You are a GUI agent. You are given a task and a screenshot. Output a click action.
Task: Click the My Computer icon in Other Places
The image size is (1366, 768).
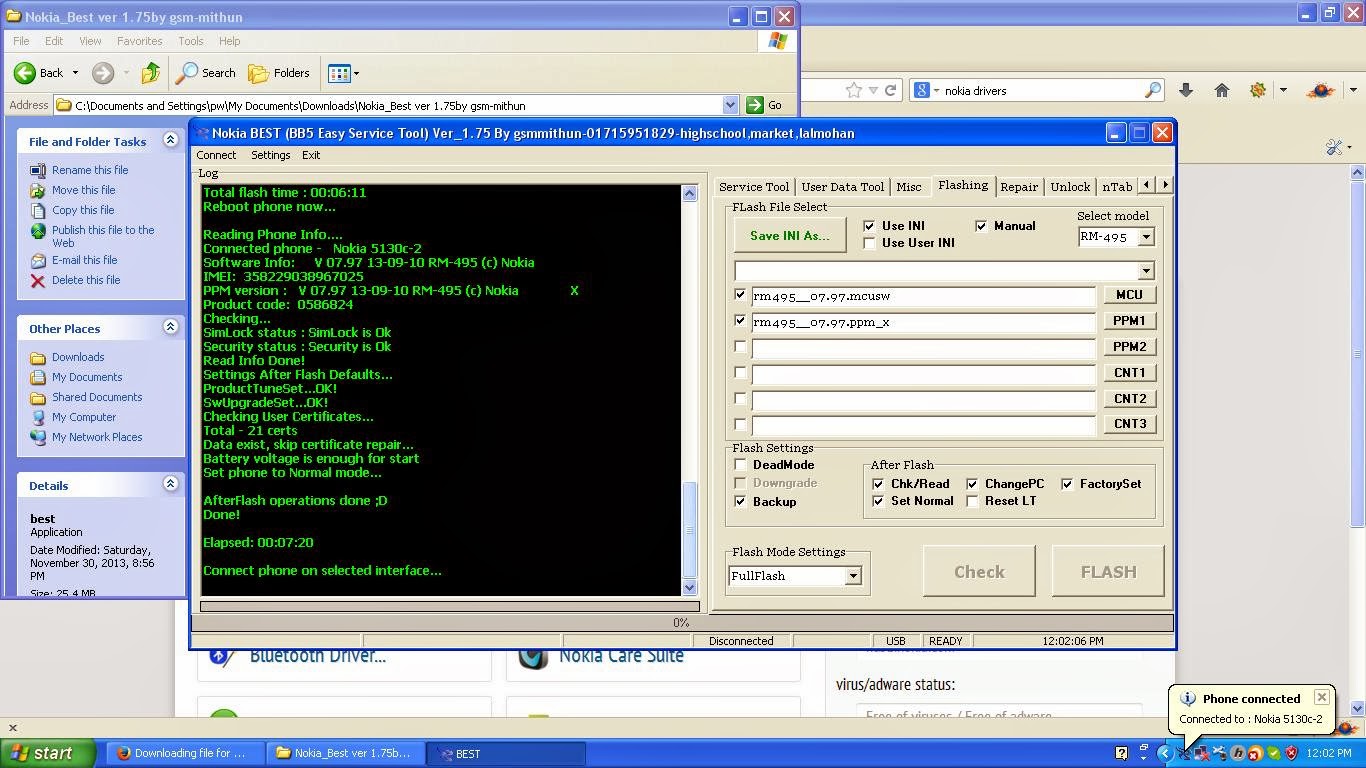[x=38, y=417]
